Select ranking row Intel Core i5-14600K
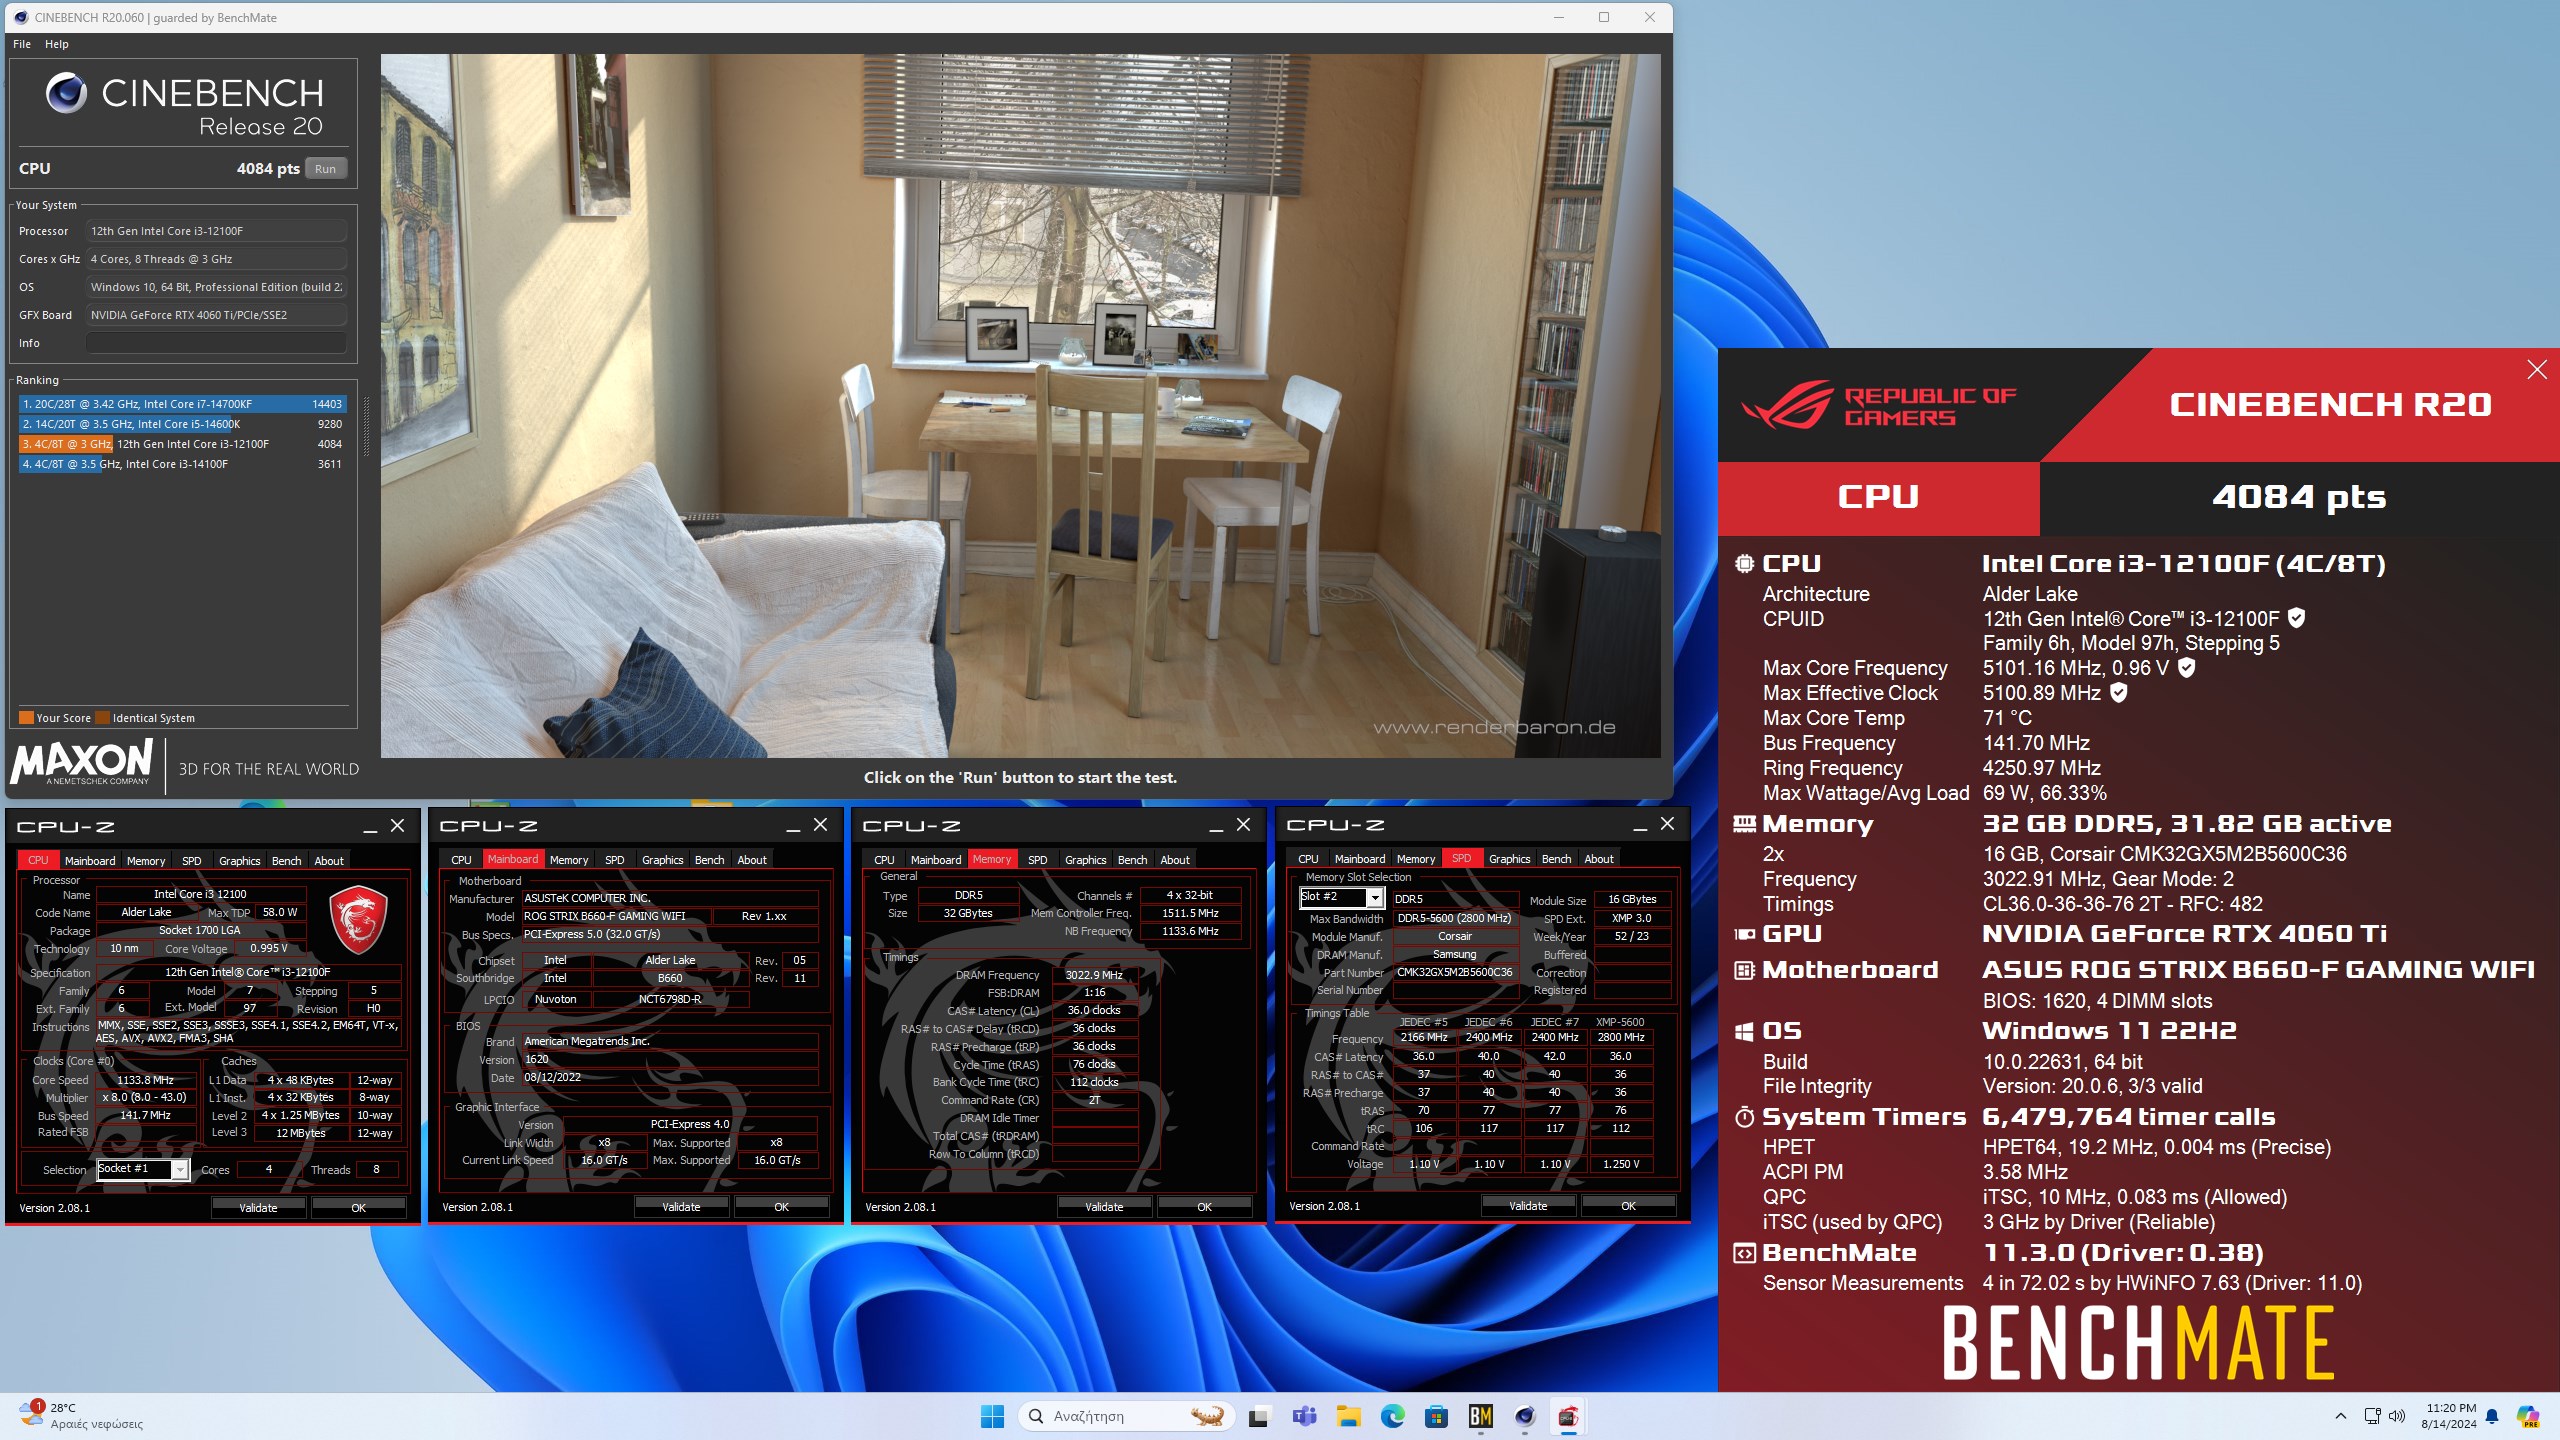This screenshot has width=2560, height=1440. 182,424
